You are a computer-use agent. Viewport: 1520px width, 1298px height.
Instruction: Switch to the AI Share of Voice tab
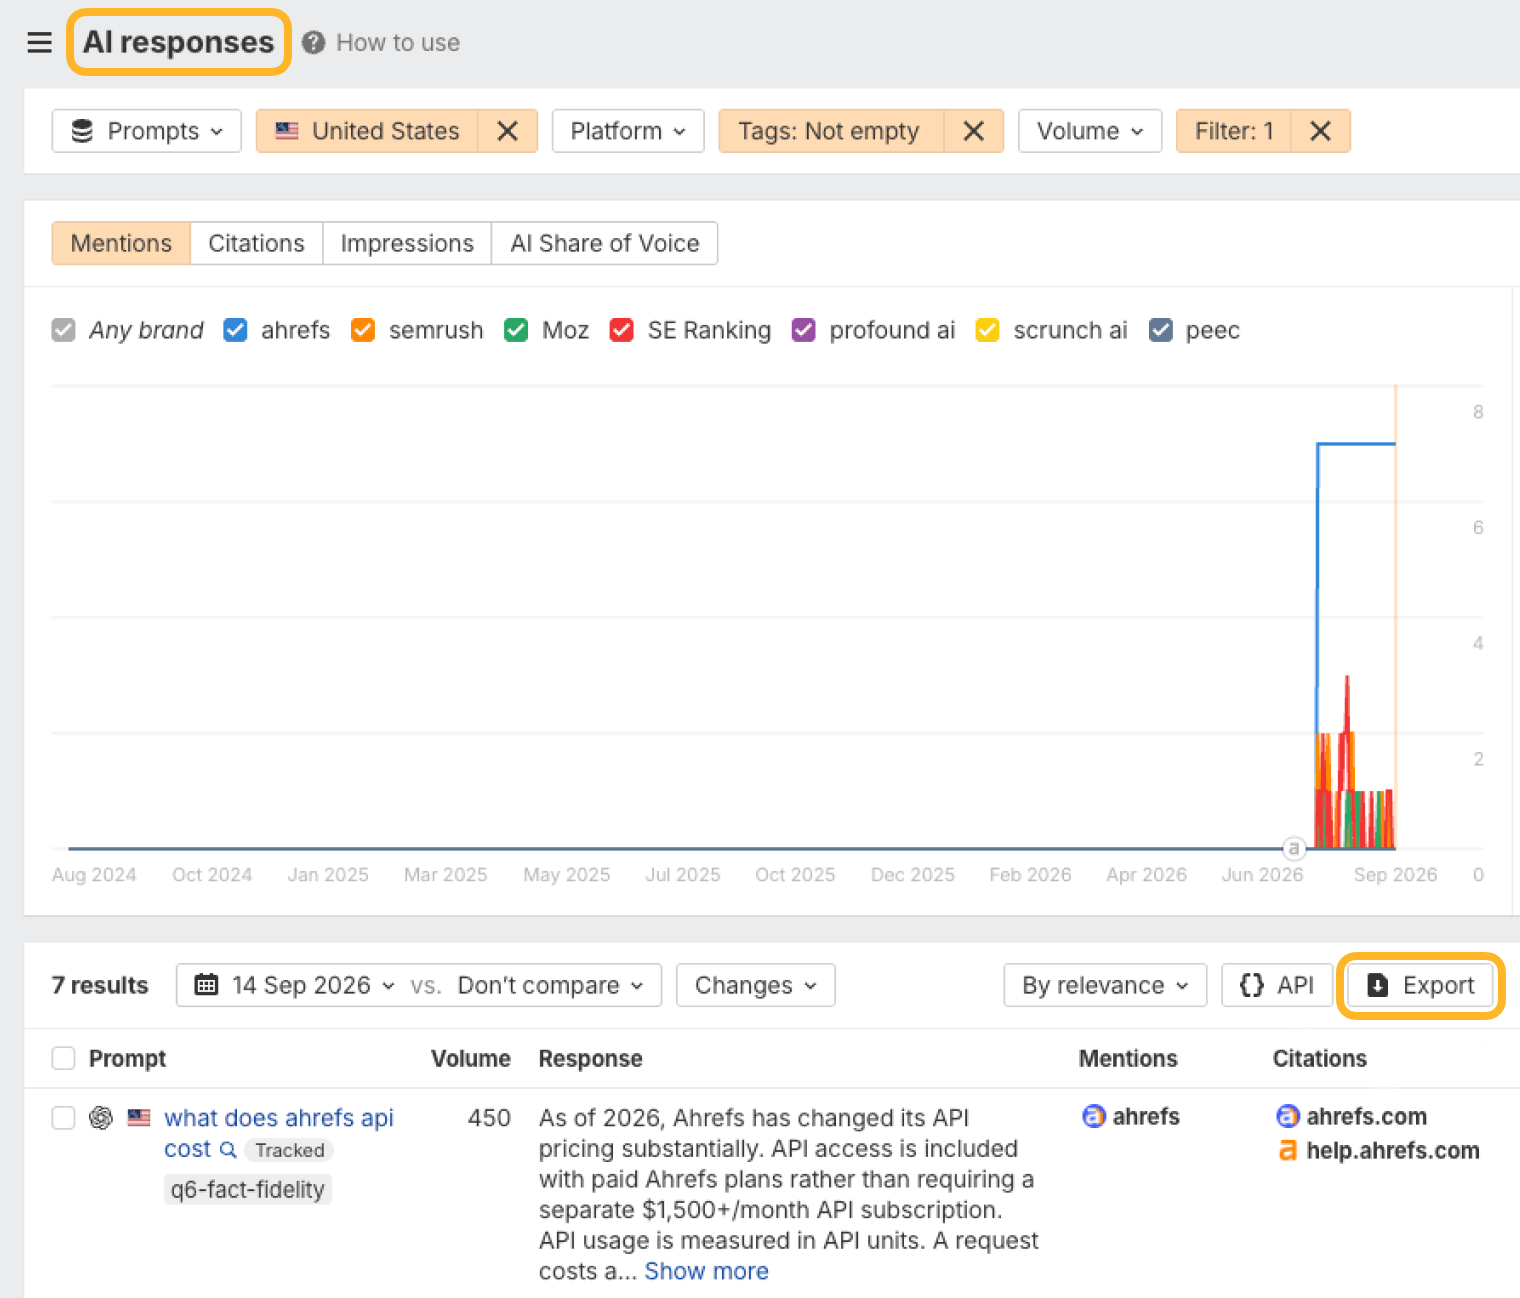(605, 243)
